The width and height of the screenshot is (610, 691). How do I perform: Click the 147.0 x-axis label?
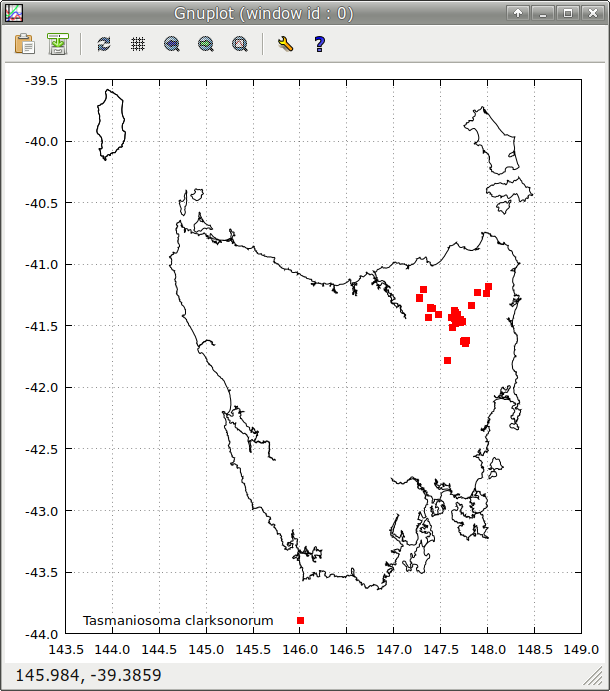coord(394,650)
